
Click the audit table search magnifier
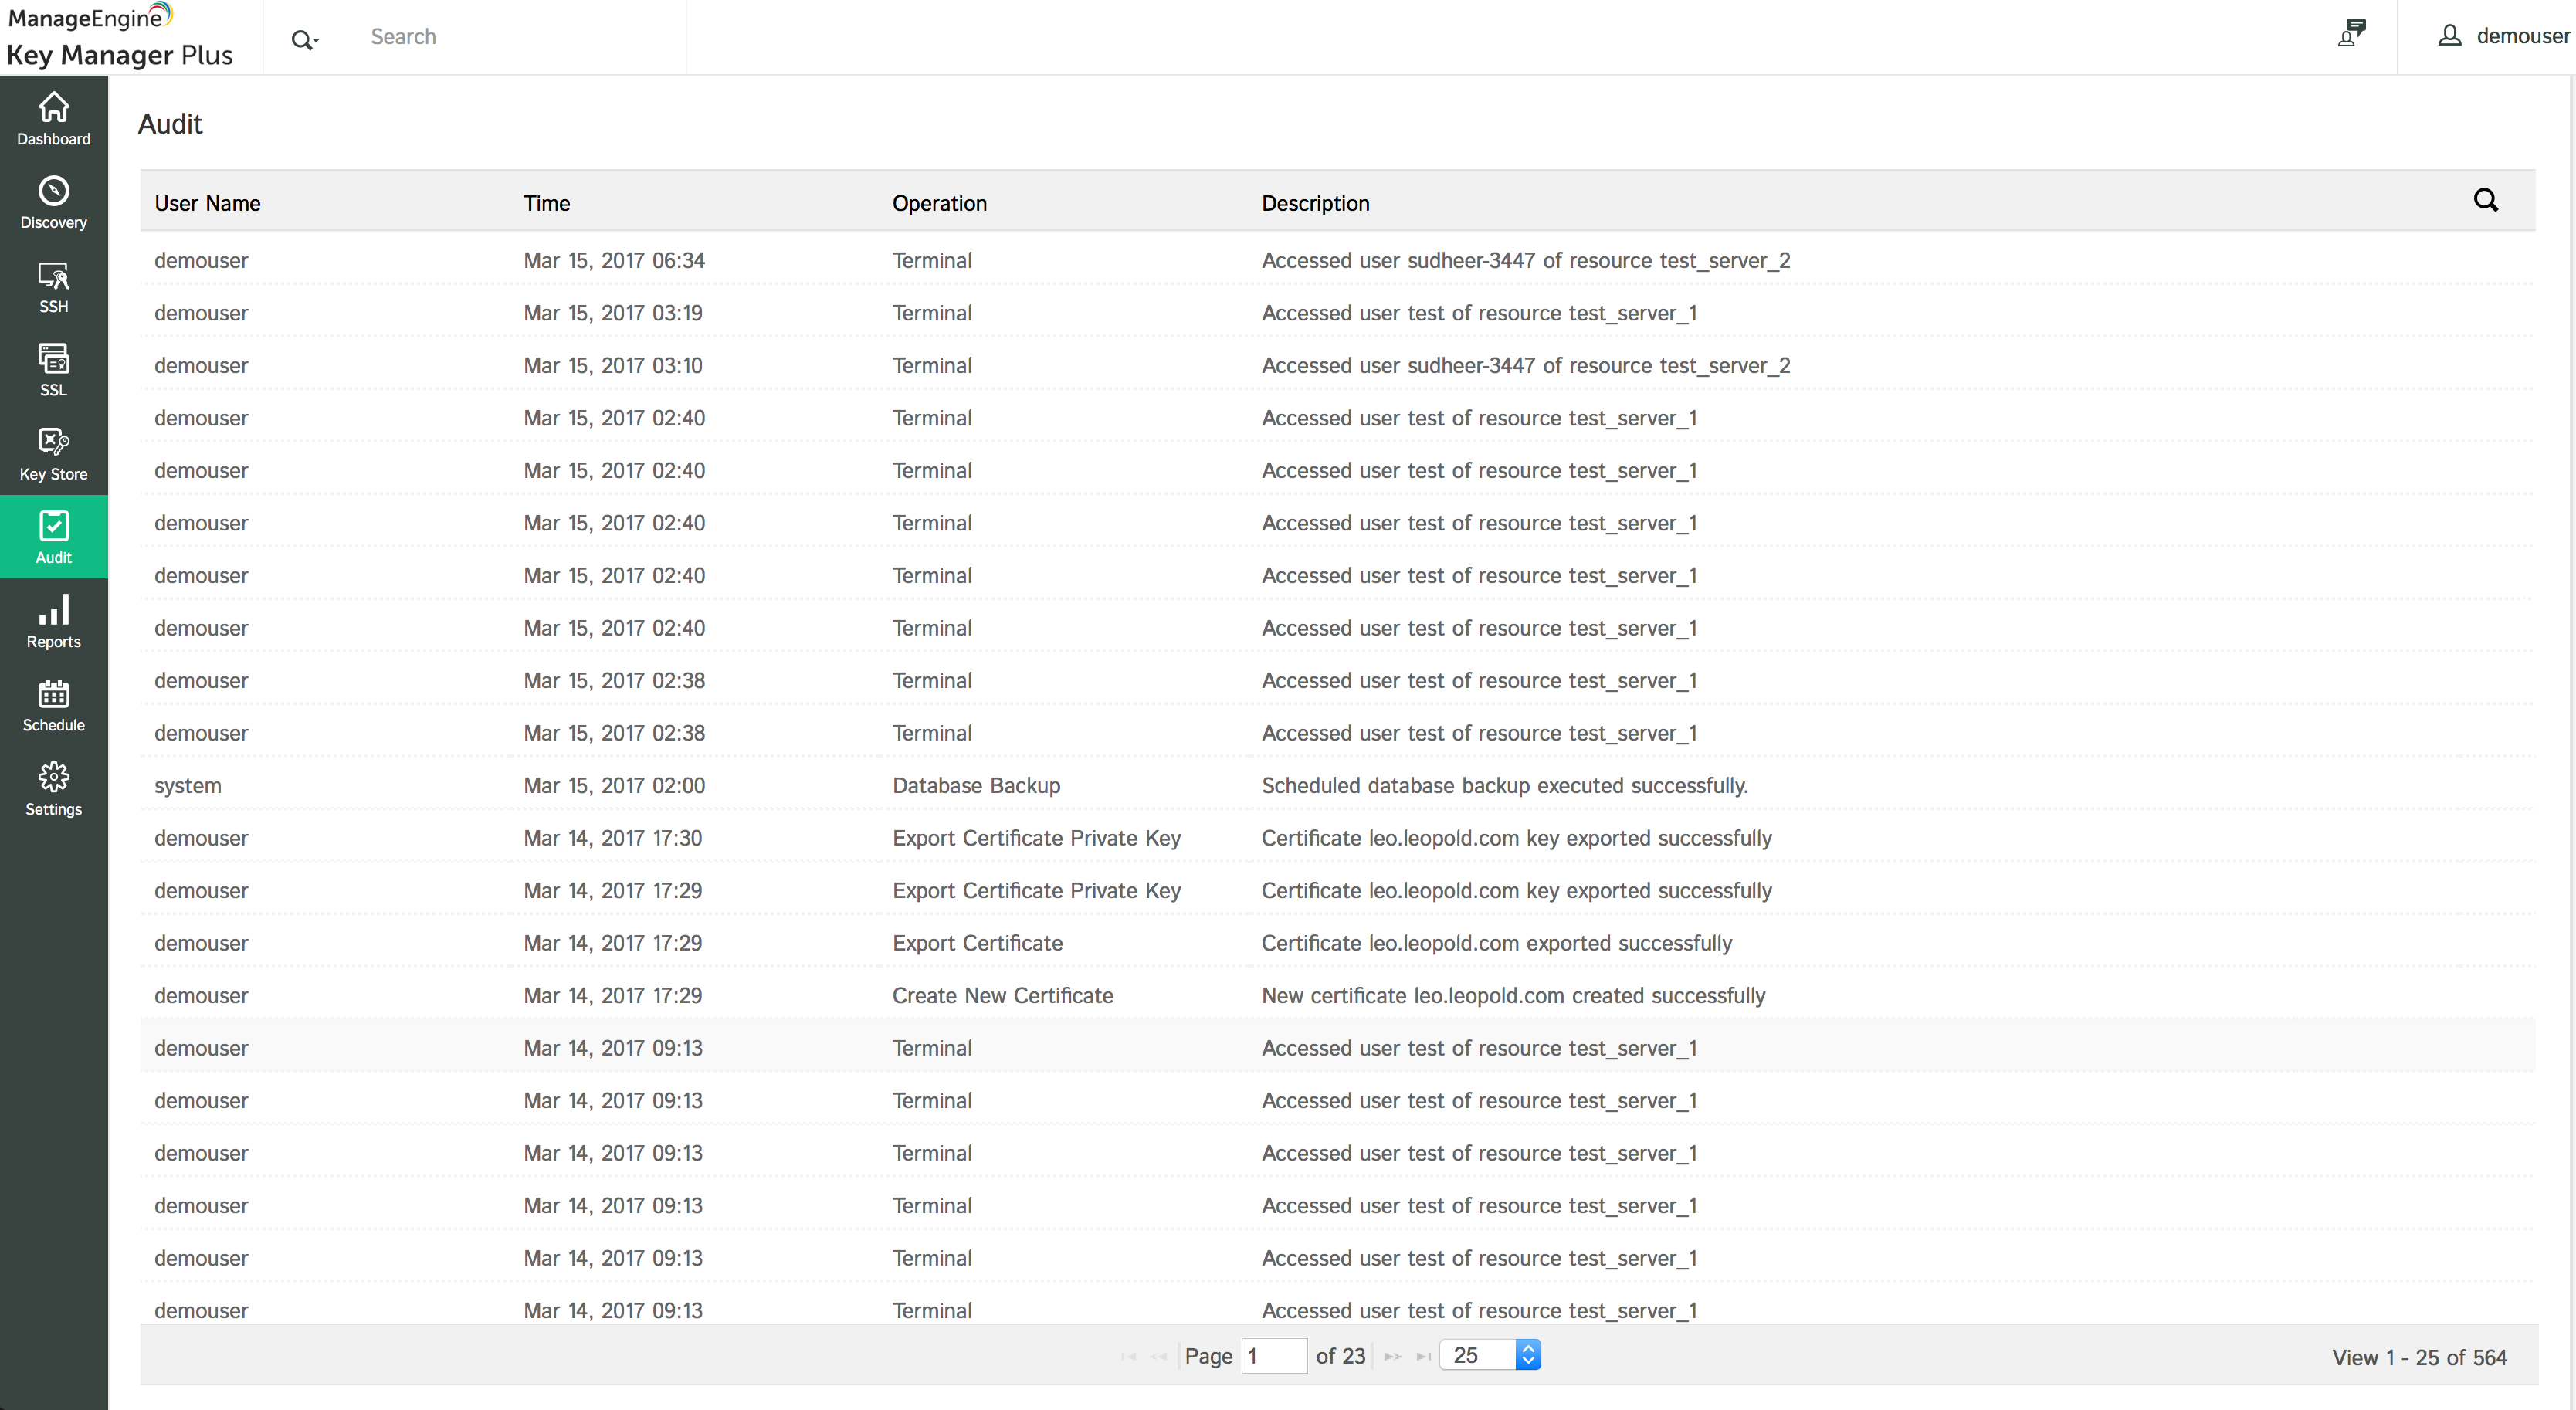(x=2485, y=201)
